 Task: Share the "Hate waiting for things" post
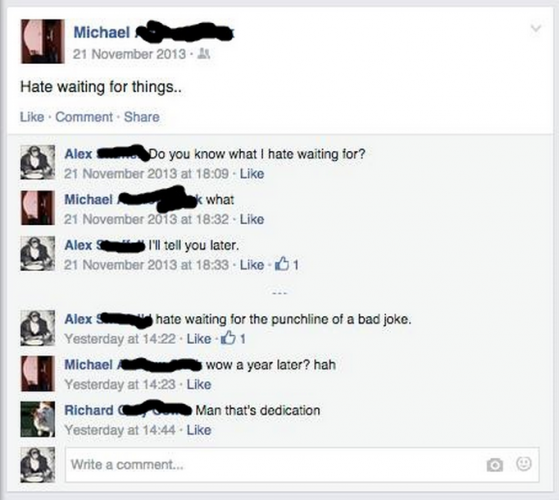(142, 117)
